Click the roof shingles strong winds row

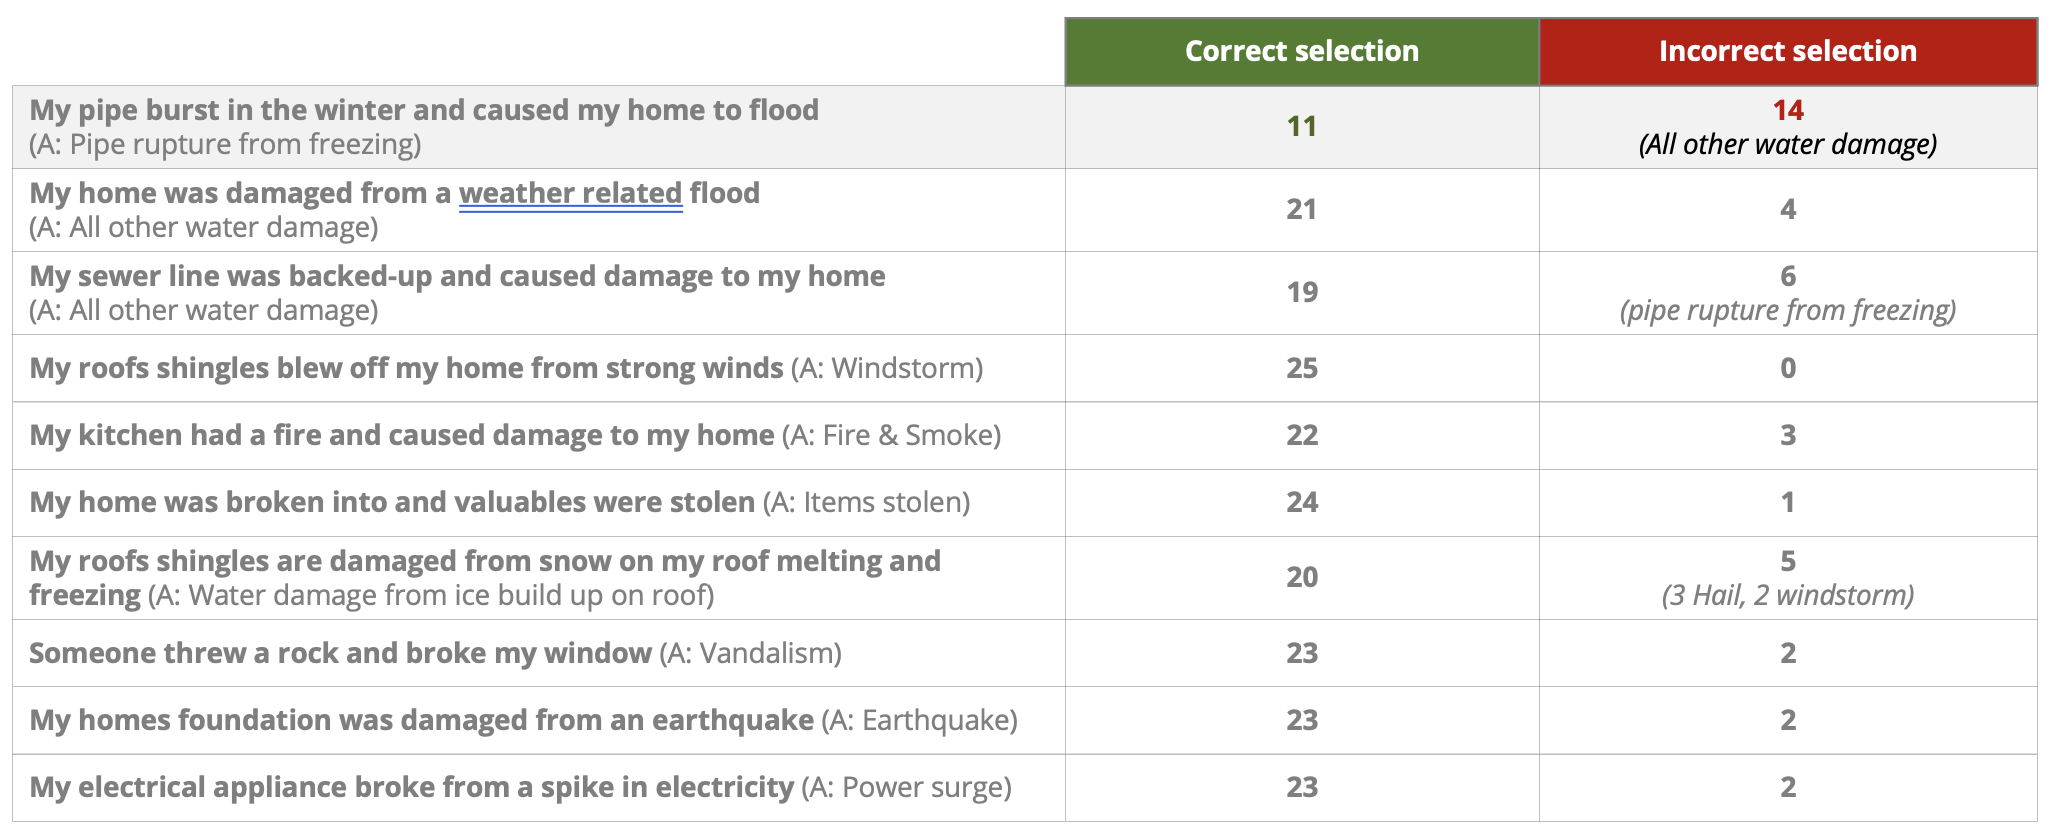[x=406, y=368]
